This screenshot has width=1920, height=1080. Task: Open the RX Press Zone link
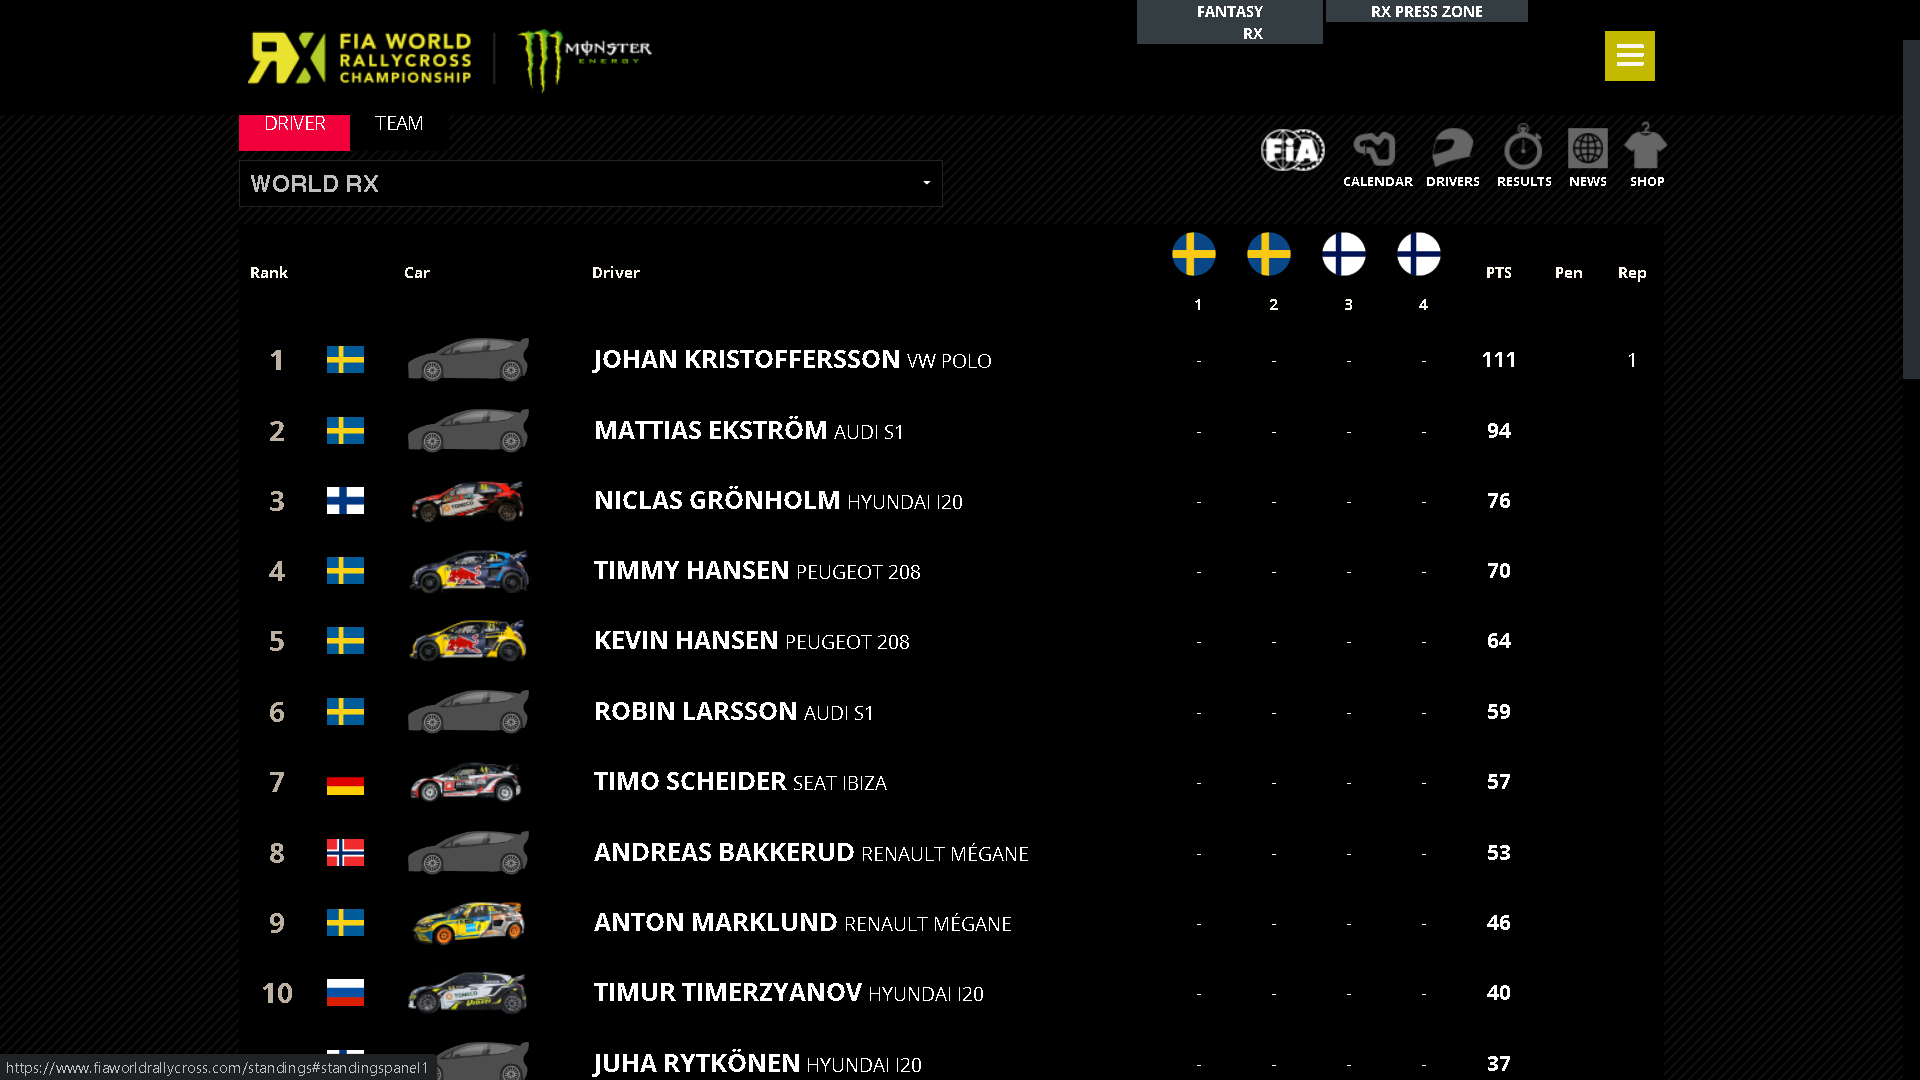coord(1426,12)
